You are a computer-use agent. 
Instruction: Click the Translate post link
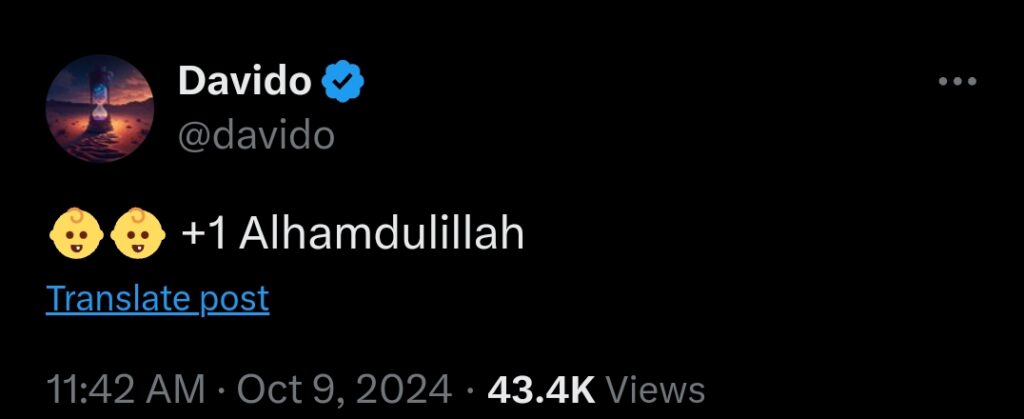pos(157,299)
